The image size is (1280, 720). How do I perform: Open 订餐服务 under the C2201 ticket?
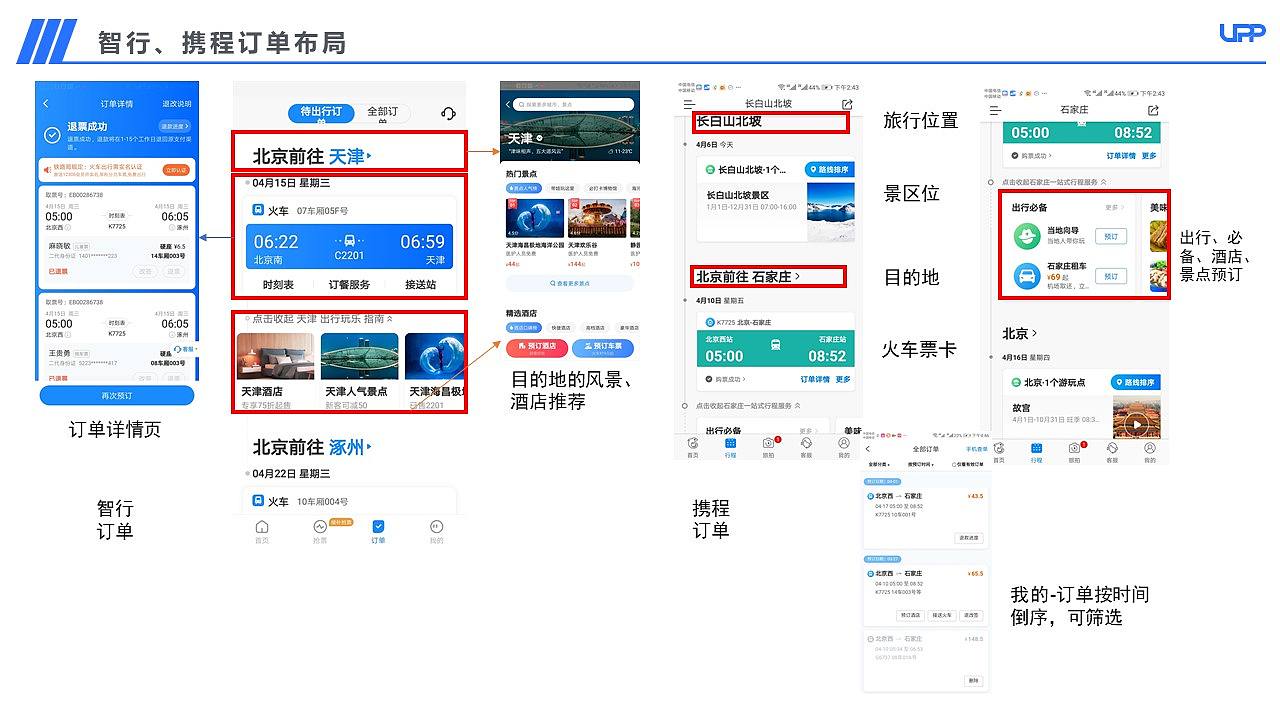click(349, 285)
